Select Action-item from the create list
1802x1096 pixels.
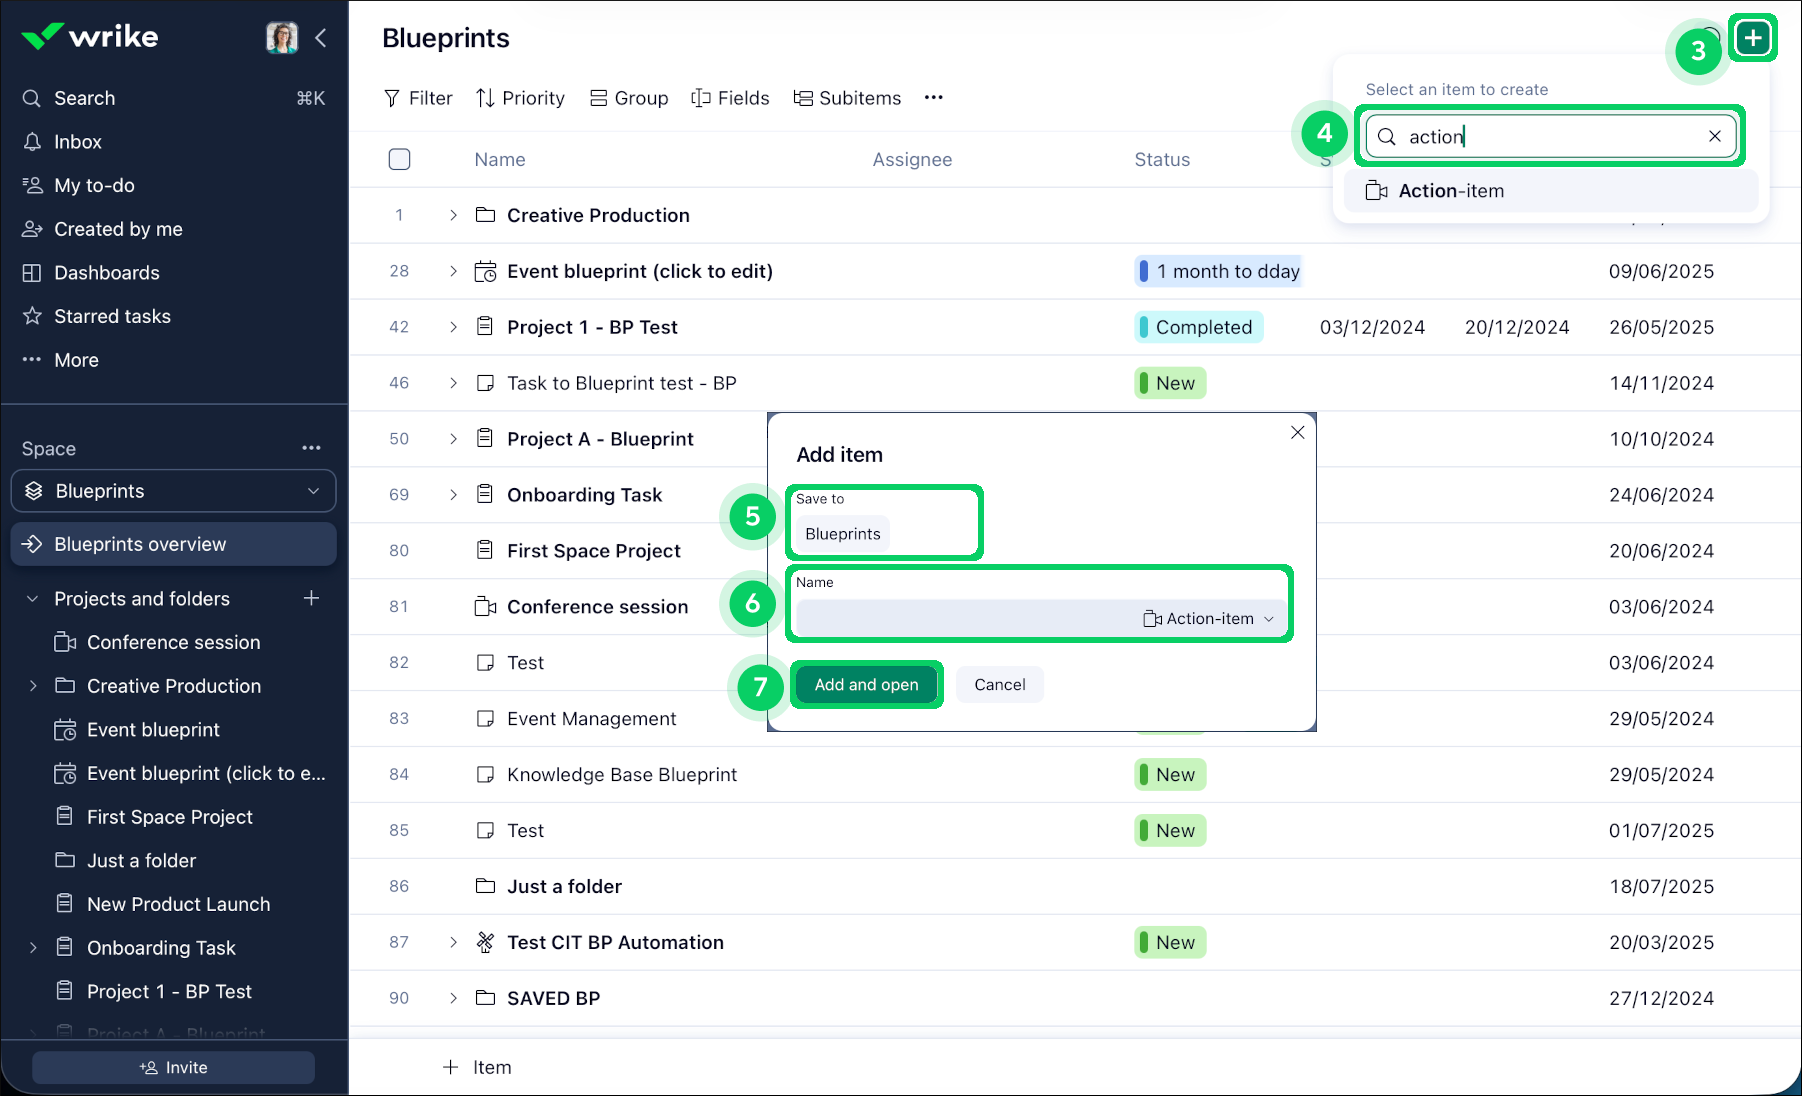[1450, 191]
